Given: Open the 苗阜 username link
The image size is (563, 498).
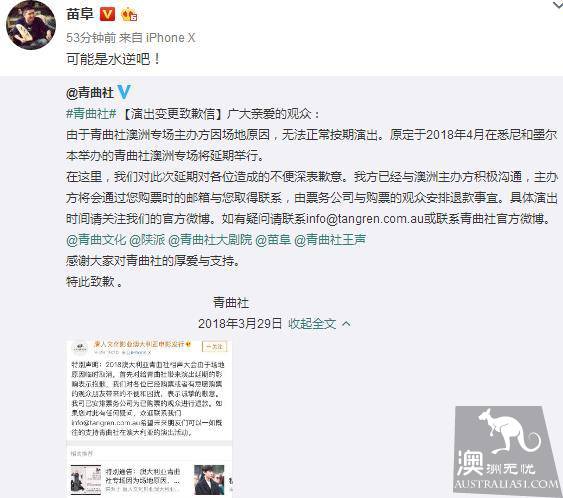Looking at the screenshot, I should point(80,14).
